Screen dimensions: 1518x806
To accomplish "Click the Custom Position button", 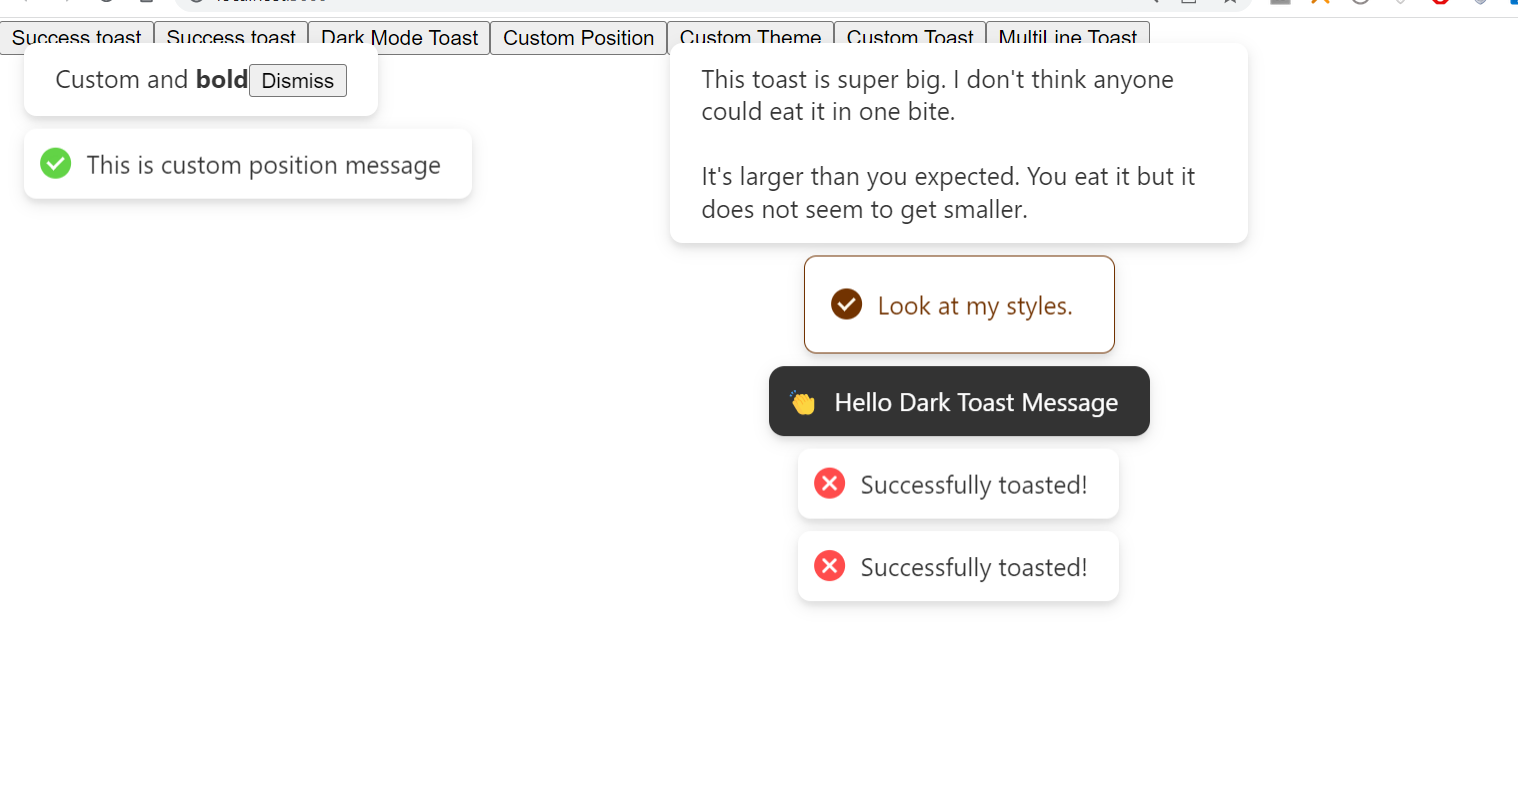I will point(578,38).
